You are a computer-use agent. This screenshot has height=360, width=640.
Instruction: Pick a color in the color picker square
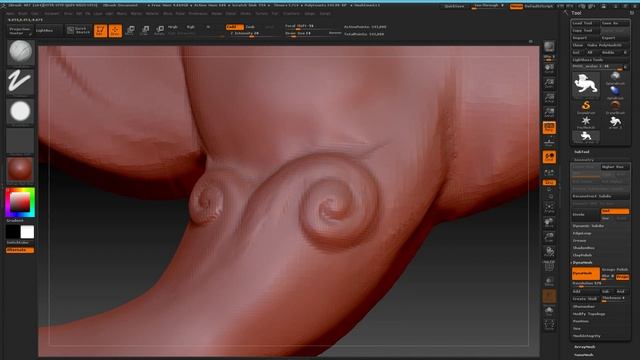20,202
